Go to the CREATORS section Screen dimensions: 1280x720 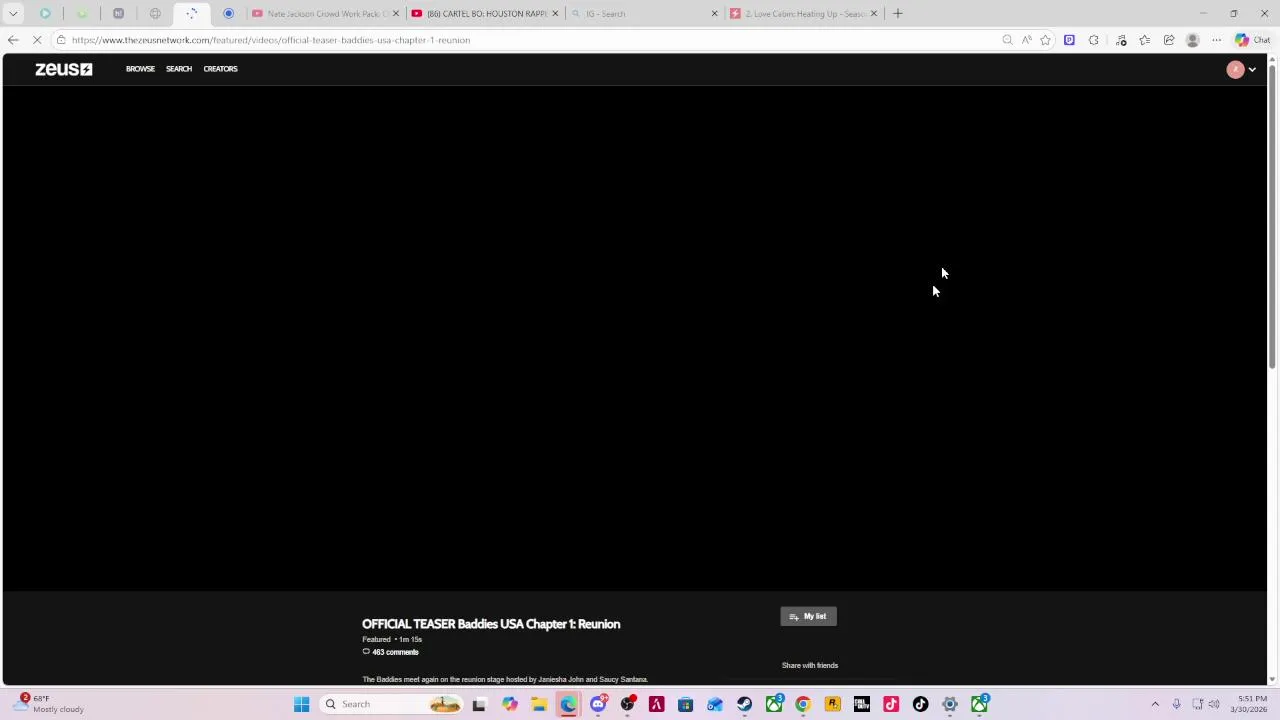pos(220,69)
